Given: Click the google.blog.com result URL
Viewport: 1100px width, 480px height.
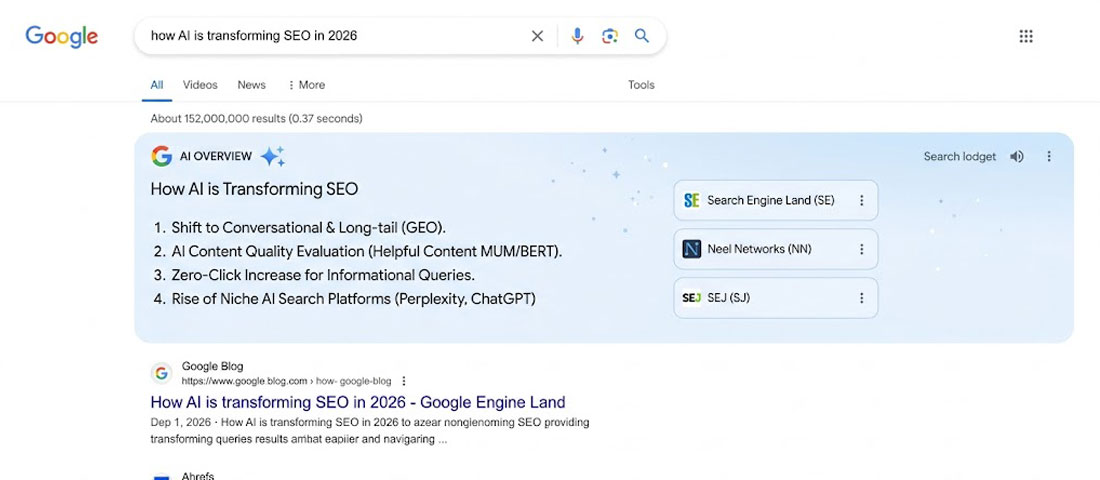Looking at the screenshot, I should pos(286,381).
